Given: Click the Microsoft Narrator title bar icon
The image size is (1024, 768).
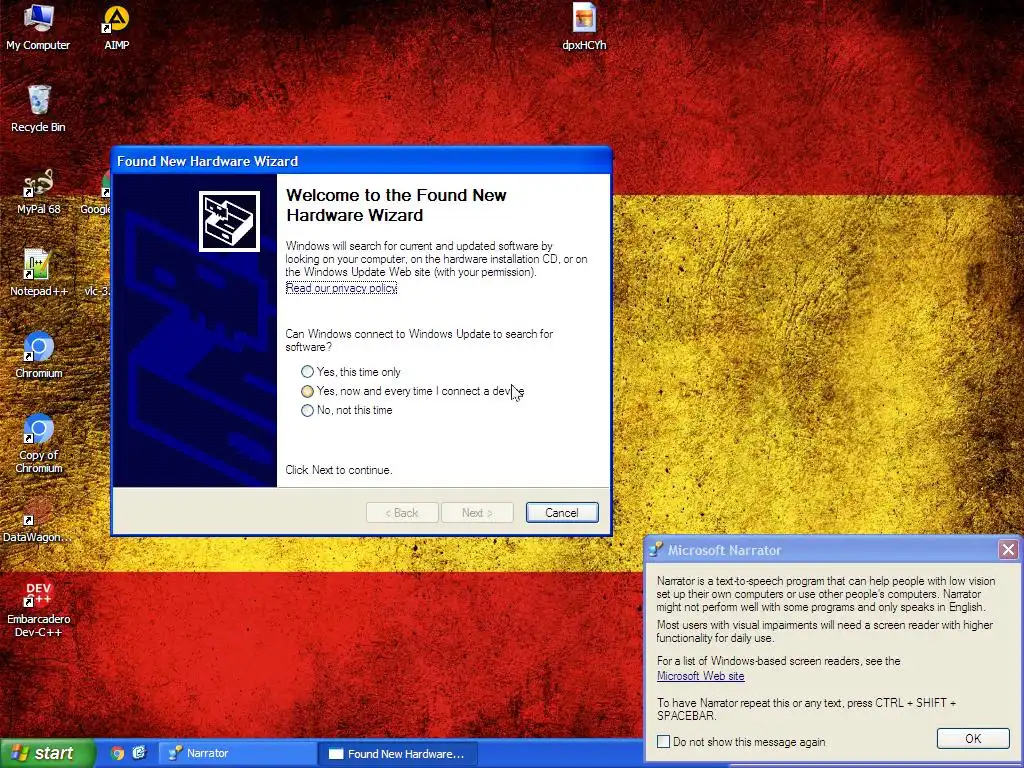Looking at the screenshot, I should [656, 550].
